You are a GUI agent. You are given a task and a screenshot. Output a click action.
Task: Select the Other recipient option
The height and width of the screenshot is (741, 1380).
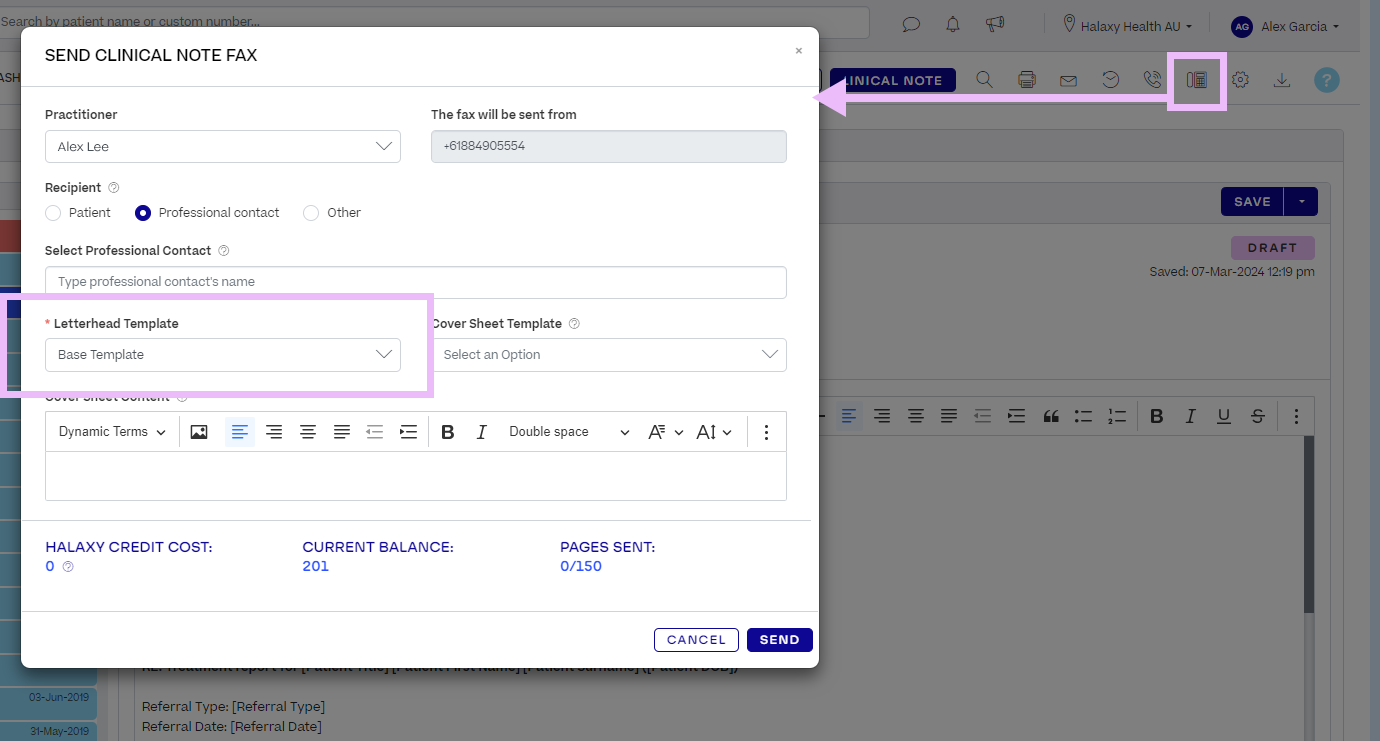[x=311, y=213]
